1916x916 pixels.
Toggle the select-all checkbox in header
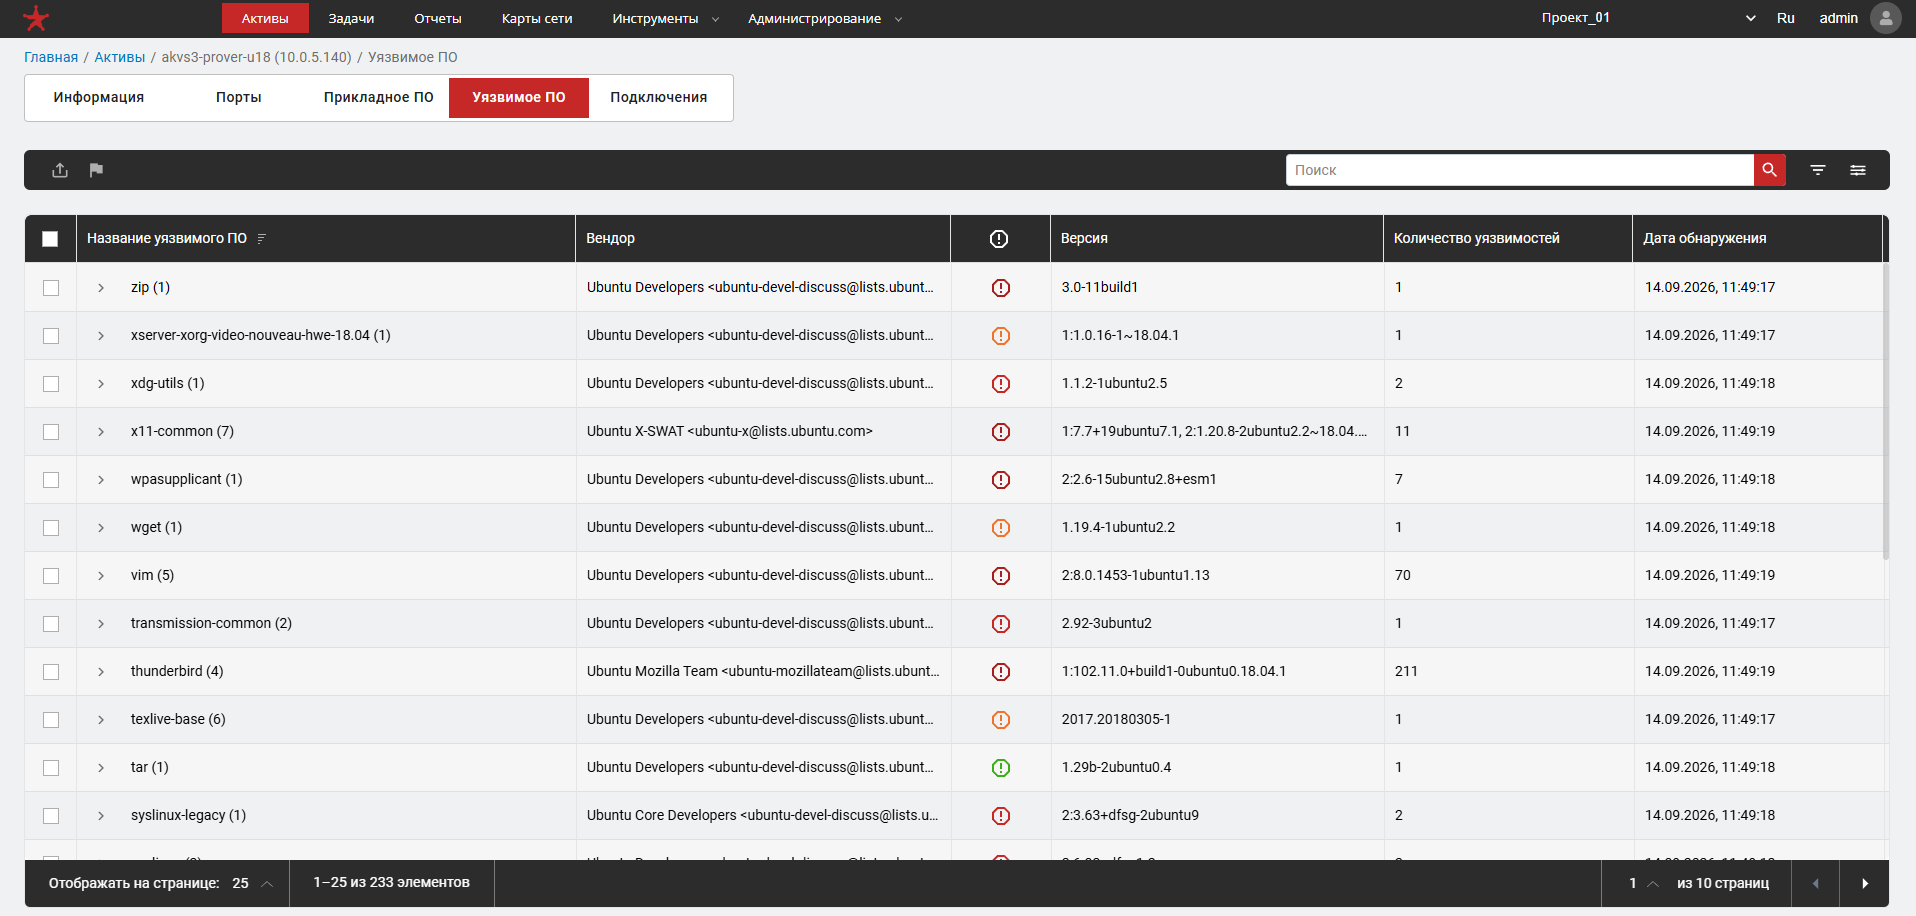(x=50, y=239)
